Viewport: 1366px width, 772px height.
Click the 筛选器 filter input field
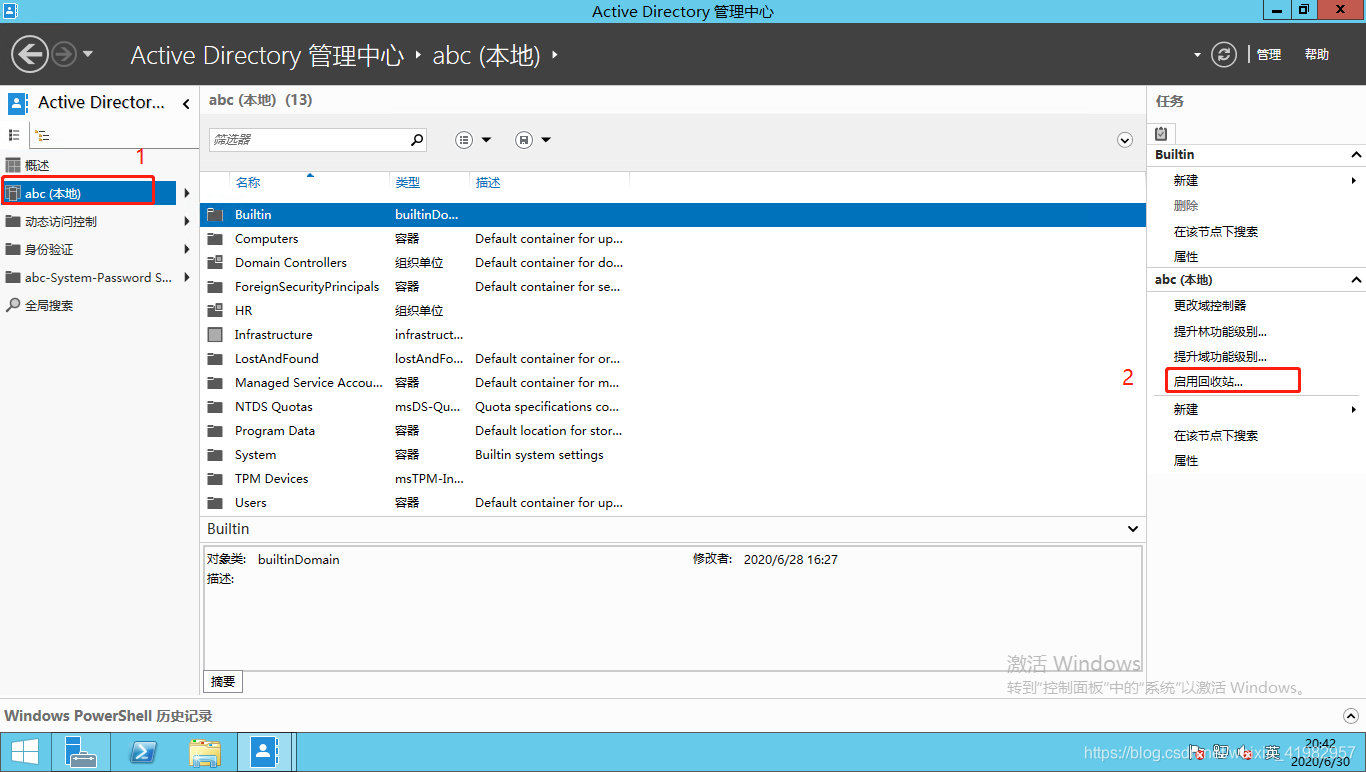[x=308, y=140]
